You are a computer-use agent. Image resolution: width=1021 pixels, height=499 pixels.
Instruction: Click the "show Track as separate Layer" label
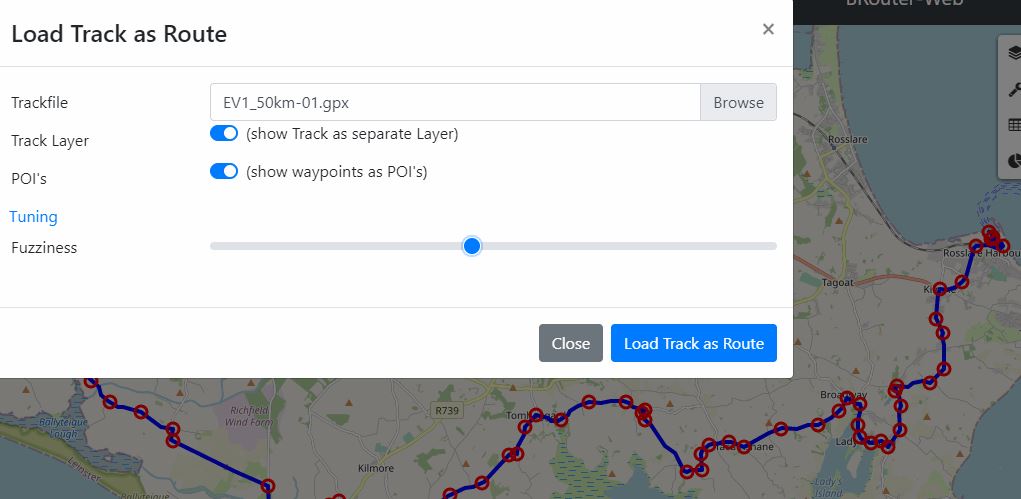[352, 134]
